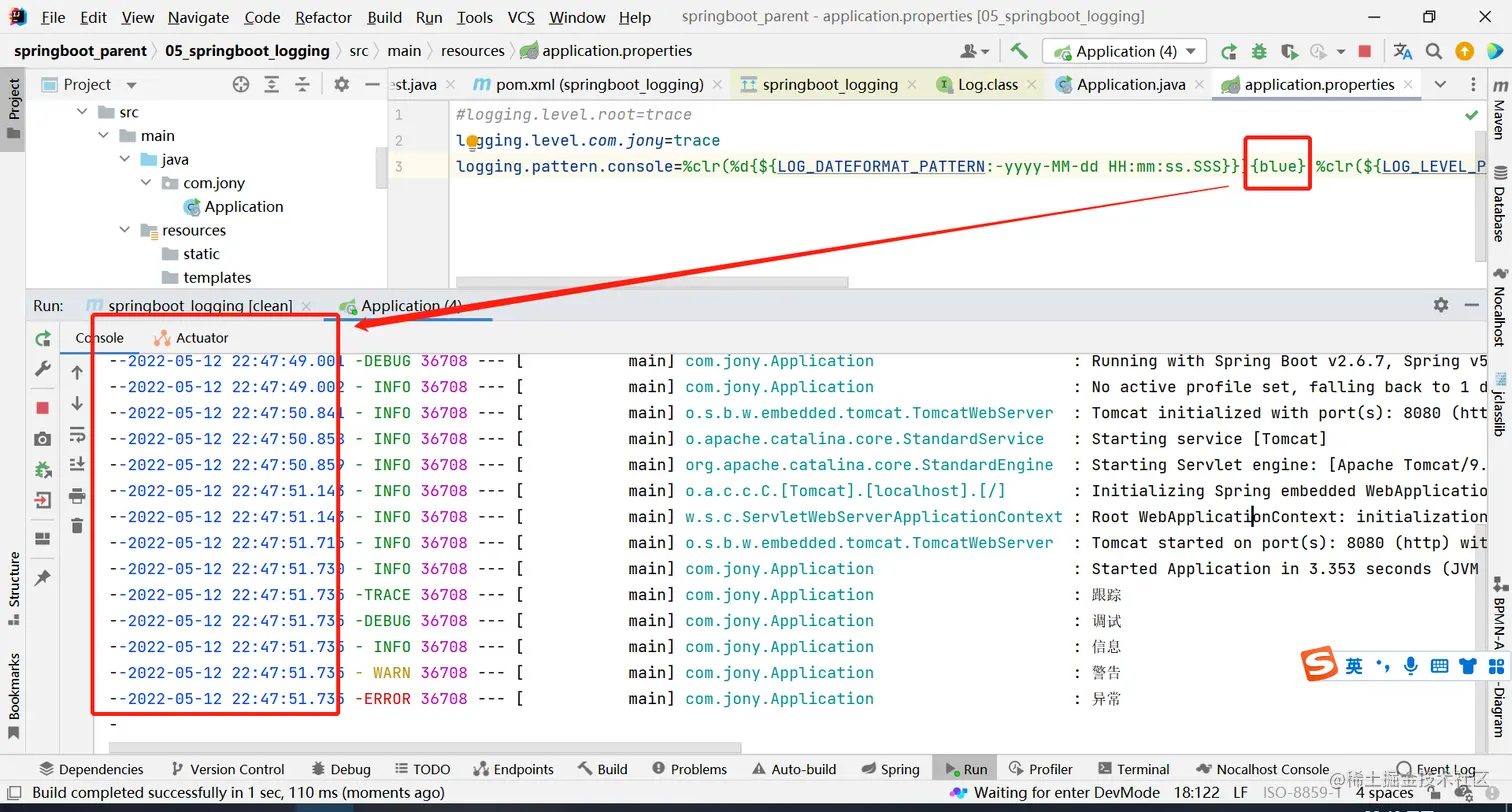Click the resources breadcrumb in navigation bar
The height and width of the screenshot is (812, 1512).
[x=473, y=51]
